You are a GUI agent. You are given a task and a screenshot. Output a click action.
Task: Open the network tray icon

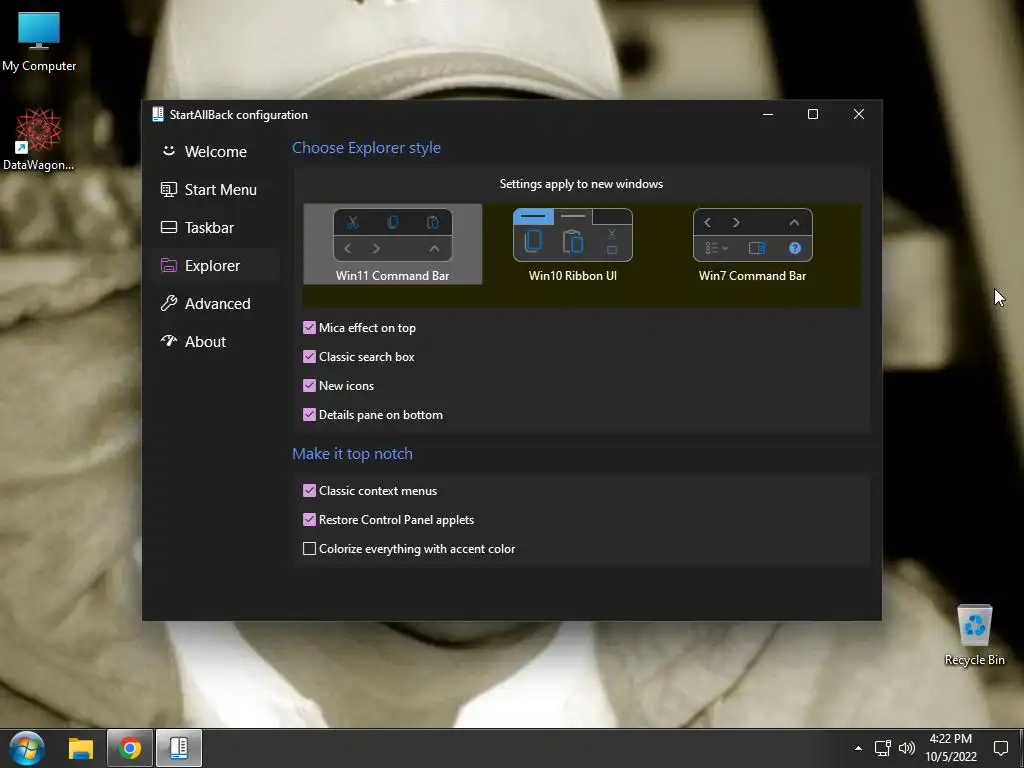[x=883, y=748]
